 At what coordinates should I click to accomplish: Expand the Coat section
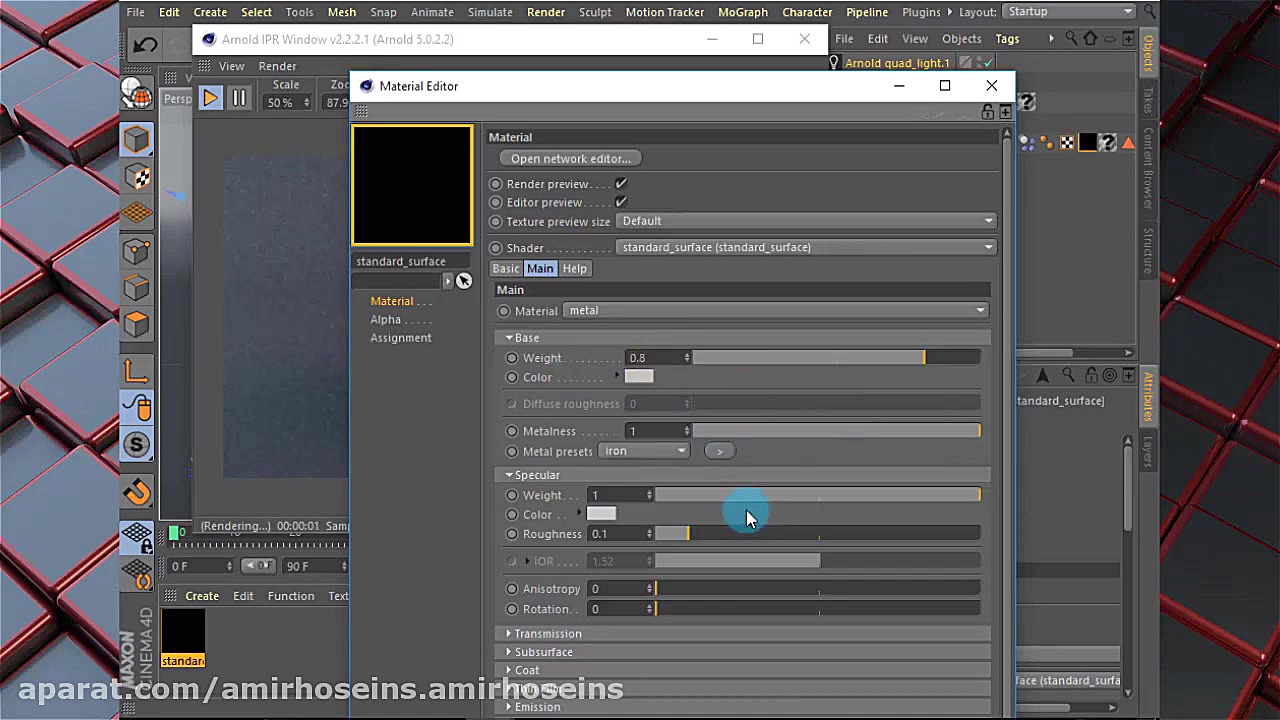(509, 670)
